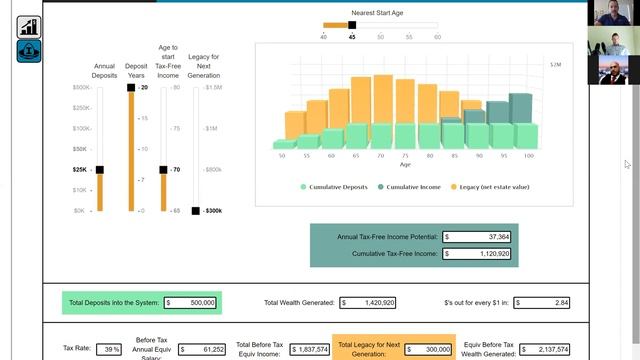This screenshot has width=640, height=360.
Task: Select age 55 on Nearest Start Age scale
Action: tap(409, 37)
